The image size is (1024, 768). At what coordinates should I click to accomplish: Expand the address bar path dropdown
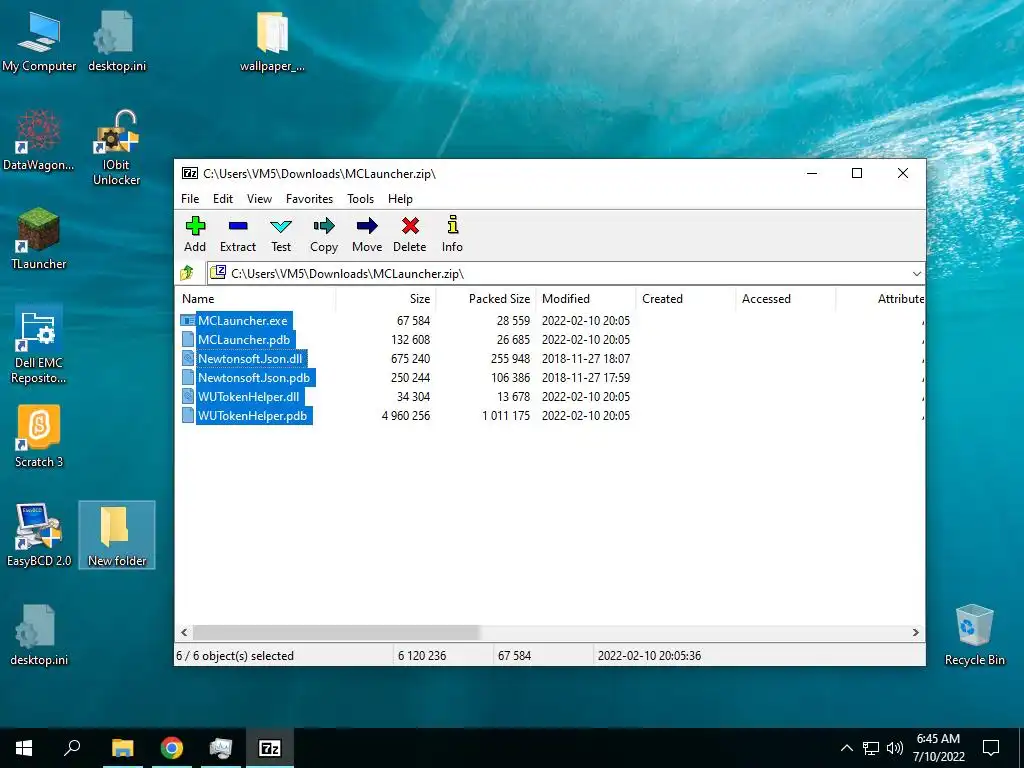[916, 274]
